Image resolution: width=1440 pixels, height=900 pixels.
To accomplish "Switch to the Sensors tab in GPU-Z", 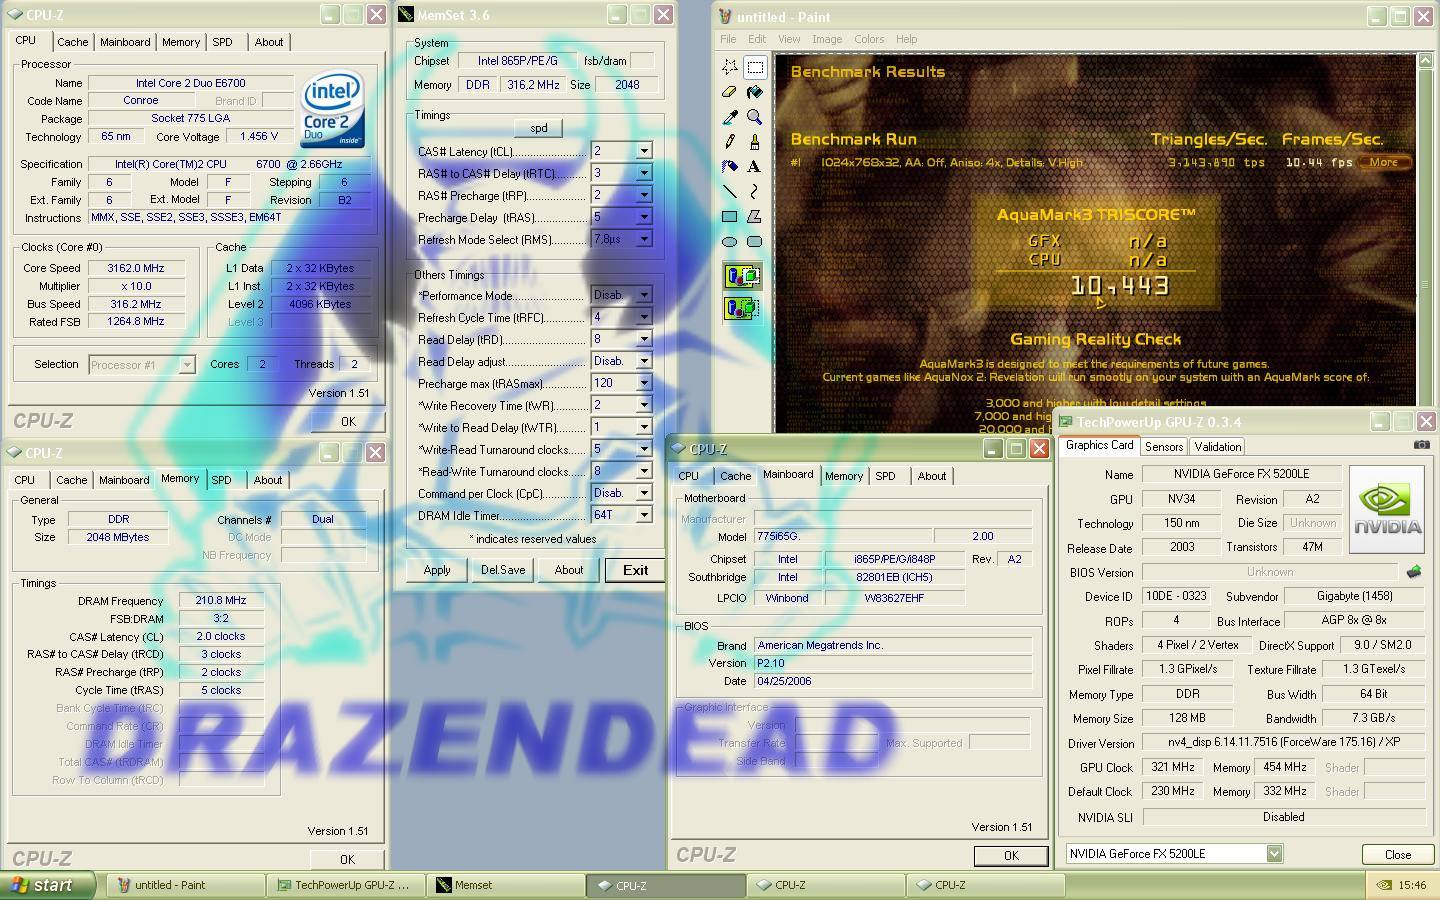I will 1164,447.
